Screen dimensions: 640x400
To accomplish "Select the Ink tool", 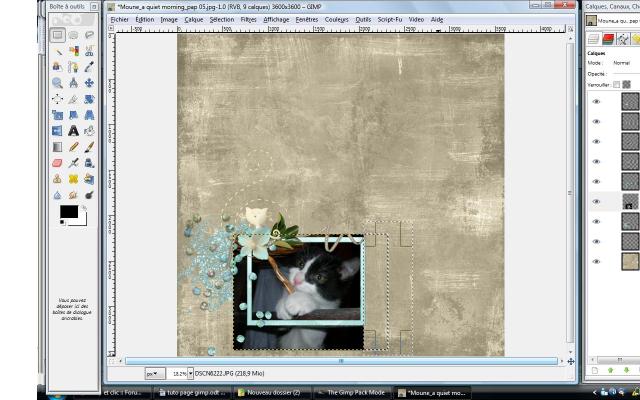I will tap(89, 163).
